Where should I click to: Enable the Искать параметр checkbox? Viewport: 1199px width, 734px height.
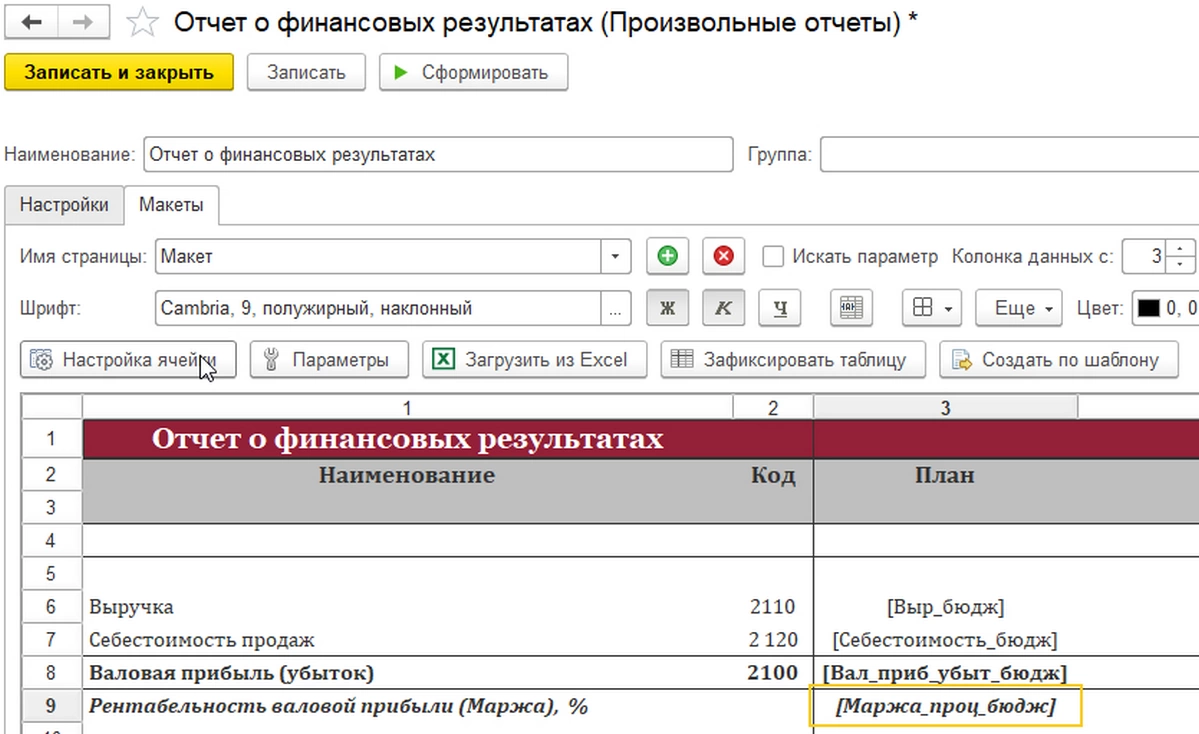773,256
